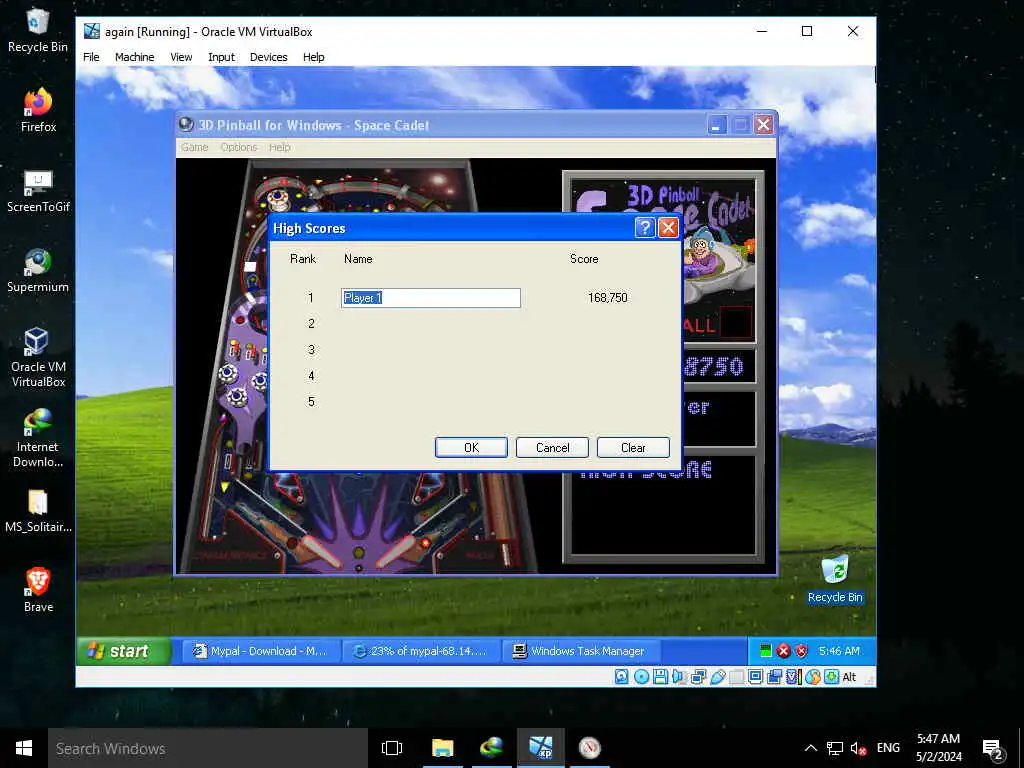1024x768 pixels.
Task: Switch to 23% of mypal download taskbar item
Action: (421, 651)
